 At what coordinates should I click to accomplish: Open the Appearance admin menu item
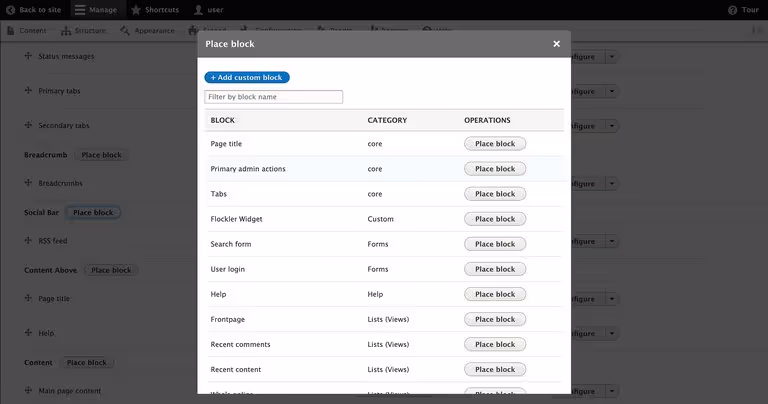point(147,30)
